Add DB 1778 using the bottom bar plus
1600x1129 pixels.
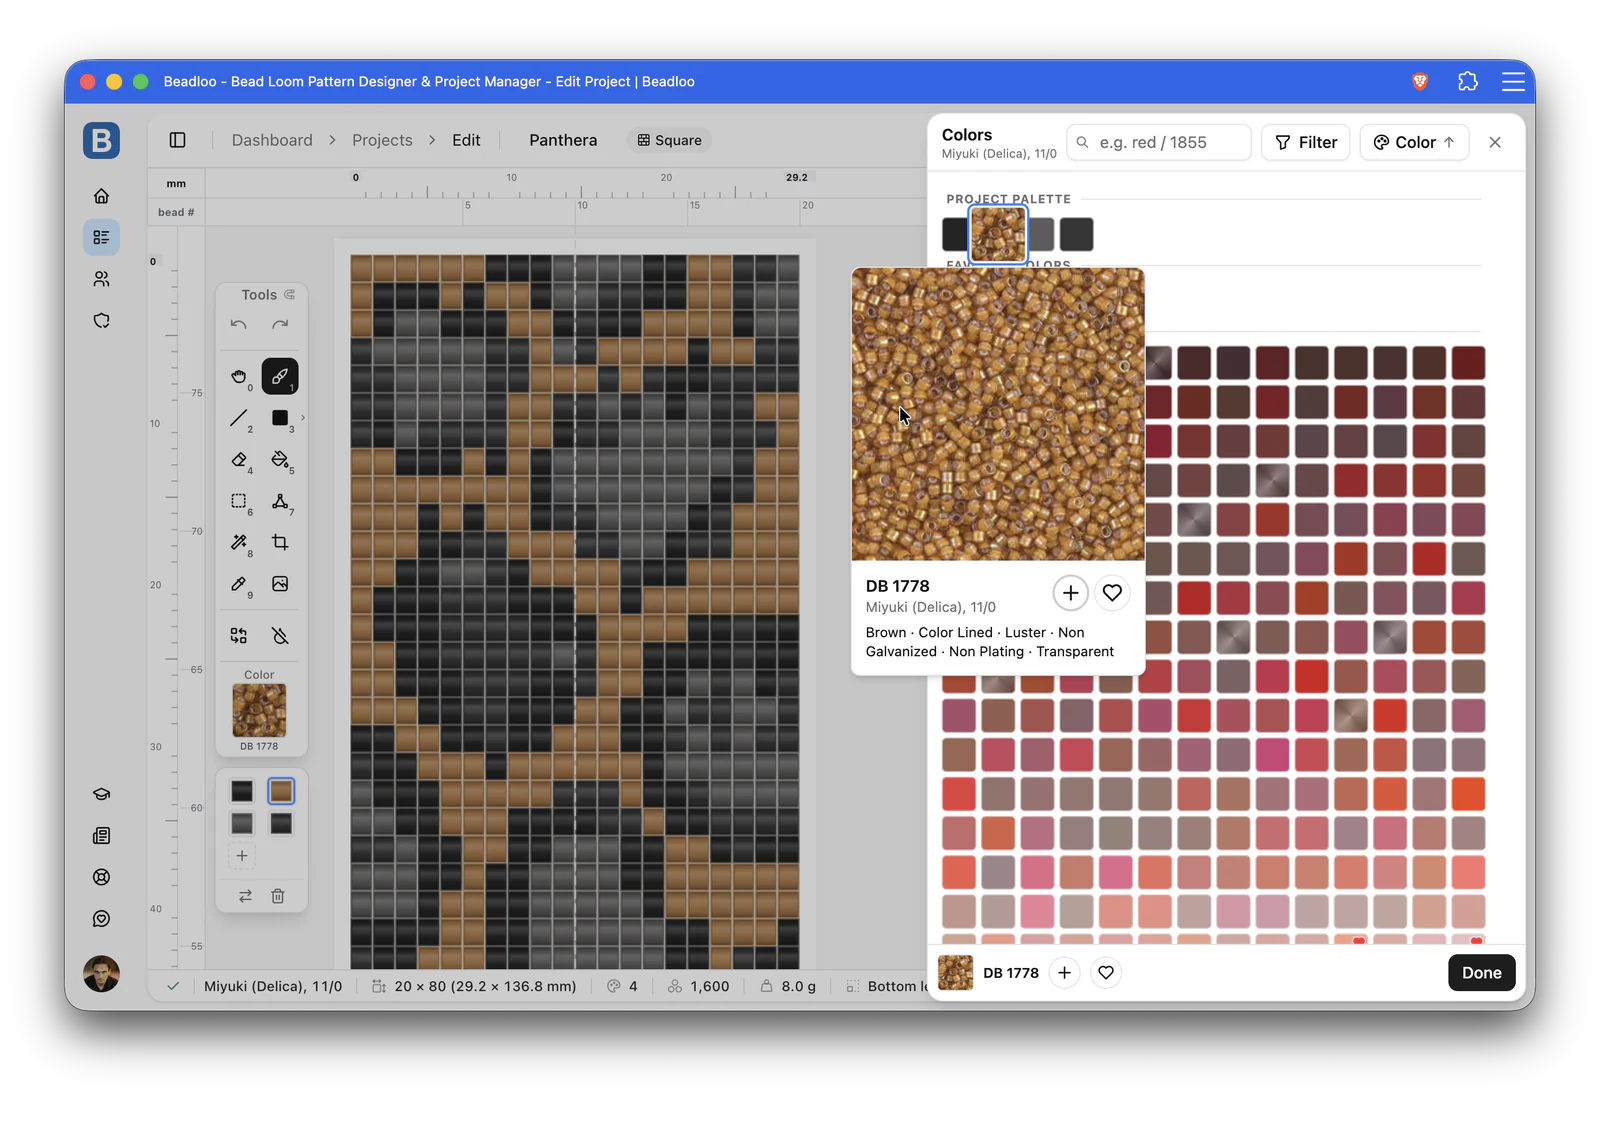coord(1065,973)
